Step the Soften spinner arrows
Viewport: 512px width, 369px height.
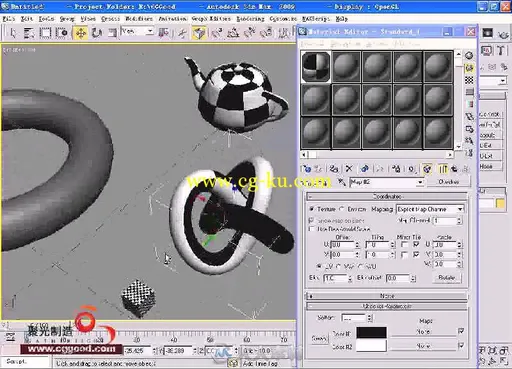pos(370,318)
